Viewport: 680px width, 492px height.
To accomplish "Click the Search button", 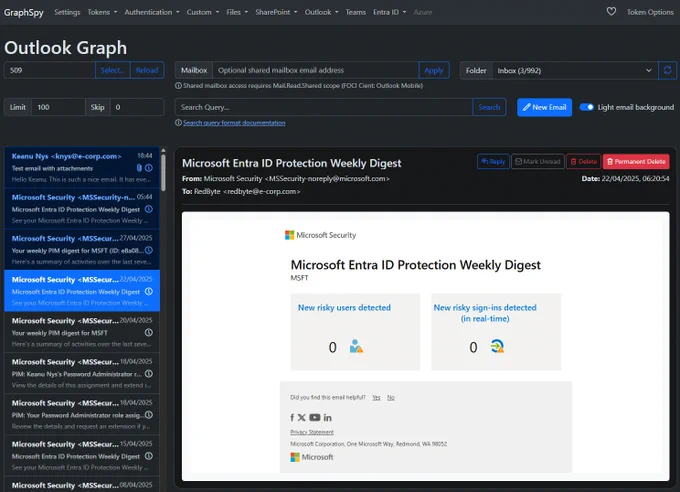I will tap(489, 107).
